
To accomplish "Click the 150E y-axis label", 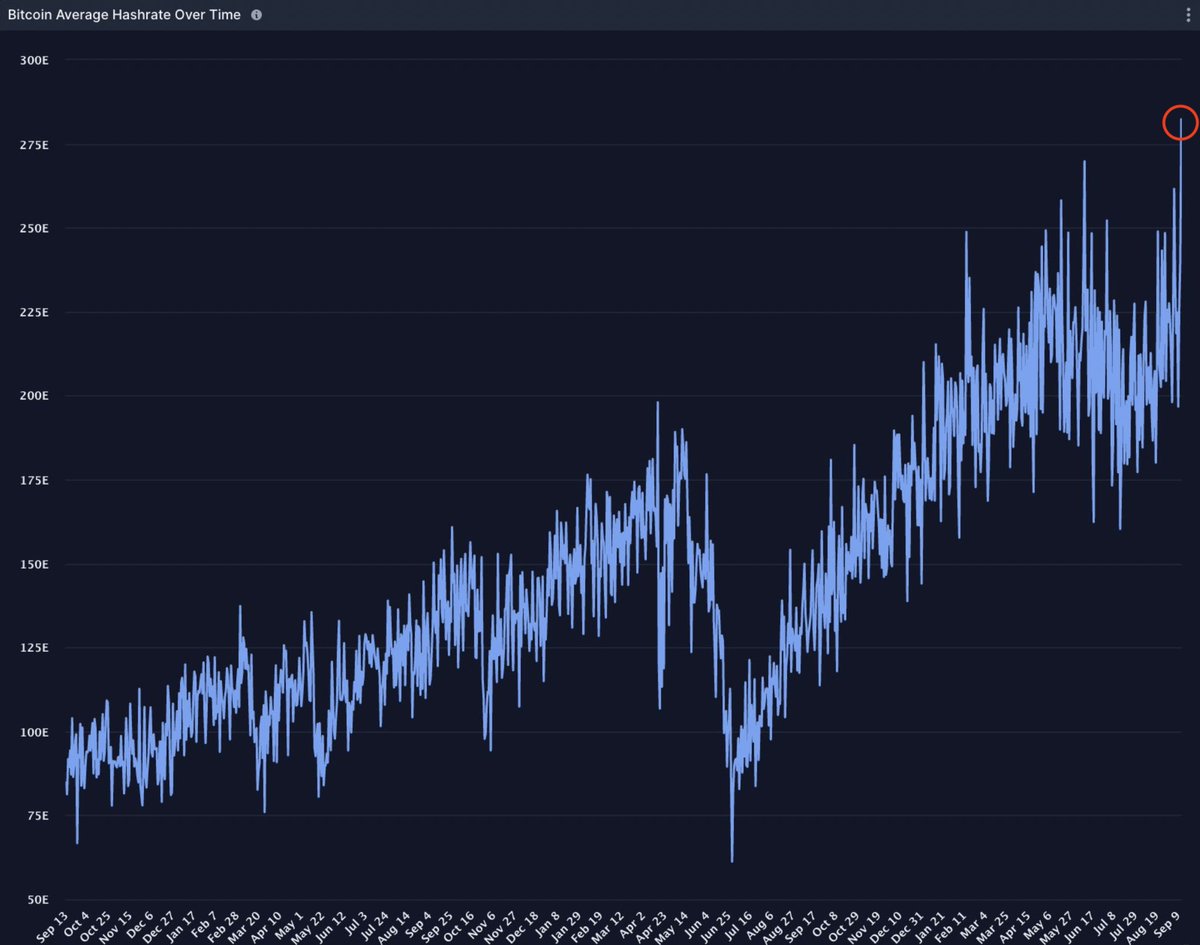I will tap(35, 564).
